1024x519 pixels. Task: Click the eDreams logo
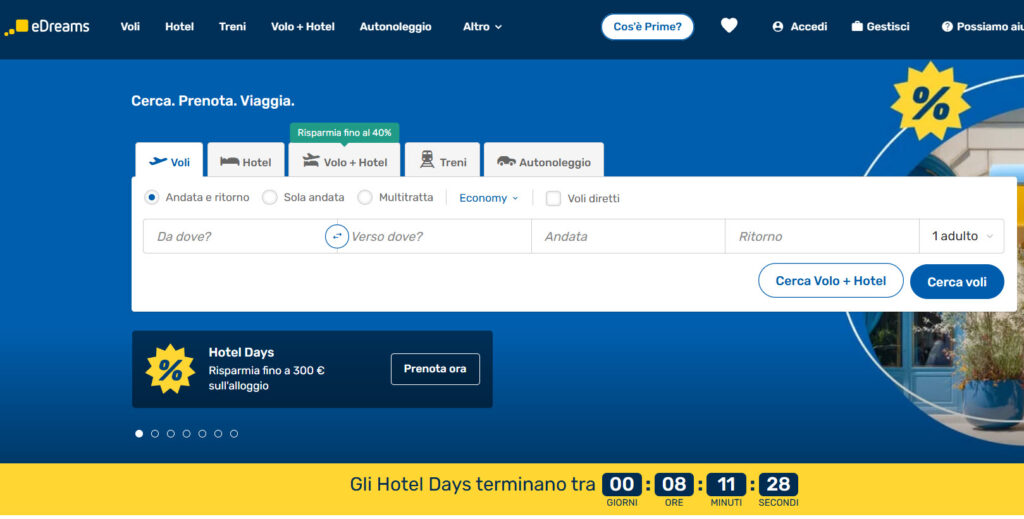point(46,27)
